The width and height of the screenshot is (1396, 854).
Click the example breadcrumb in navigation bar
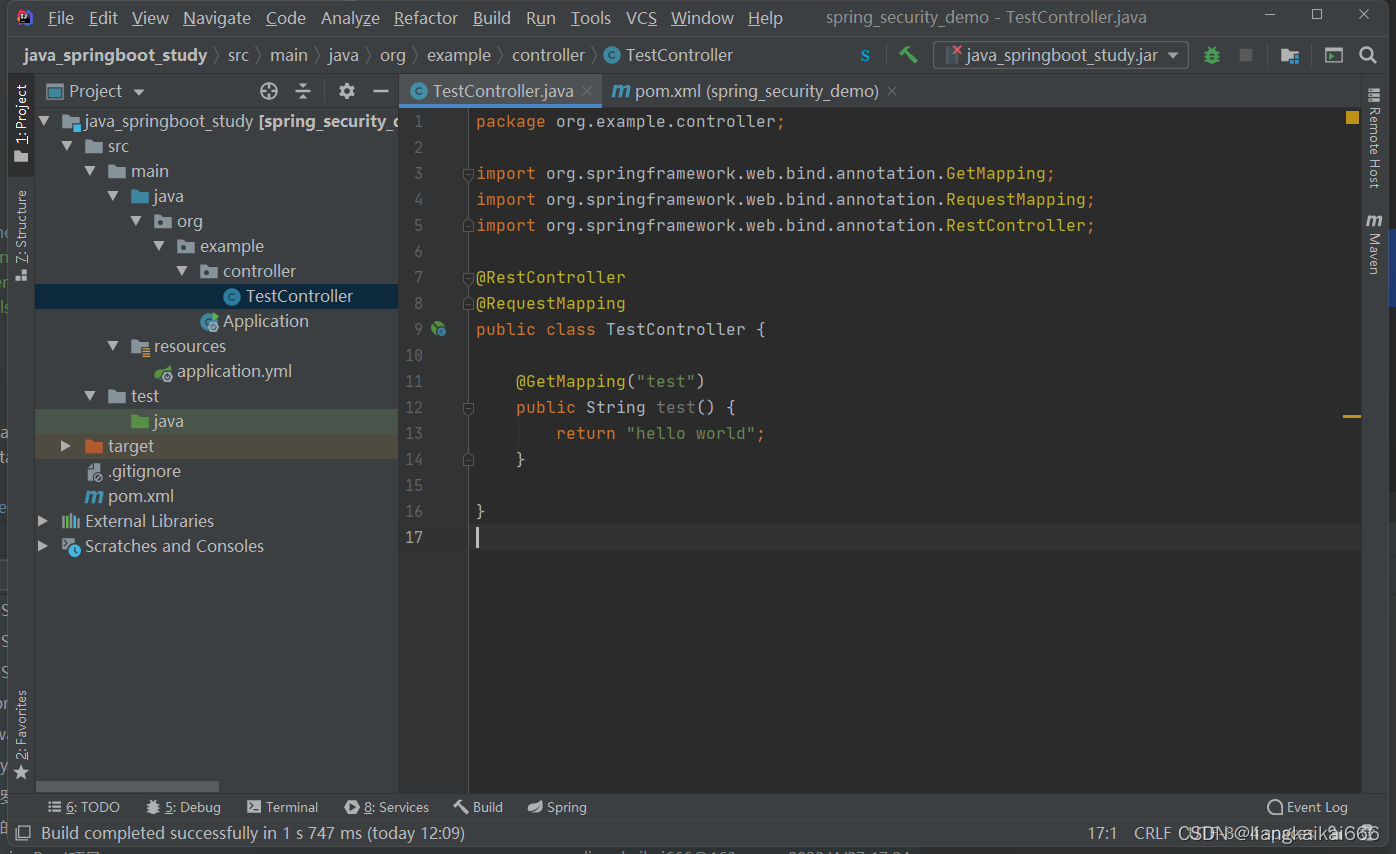point(459,55)
